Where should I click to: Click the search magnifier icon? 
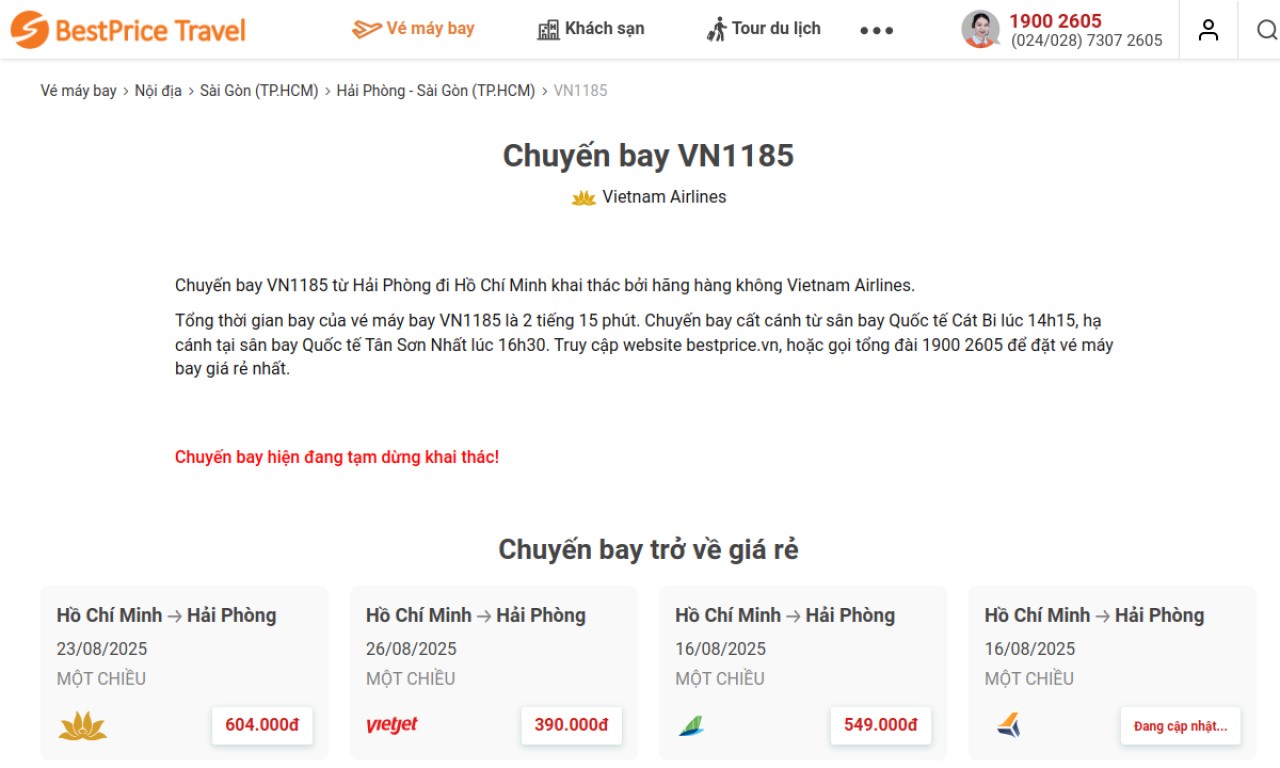click(1267, 30)
